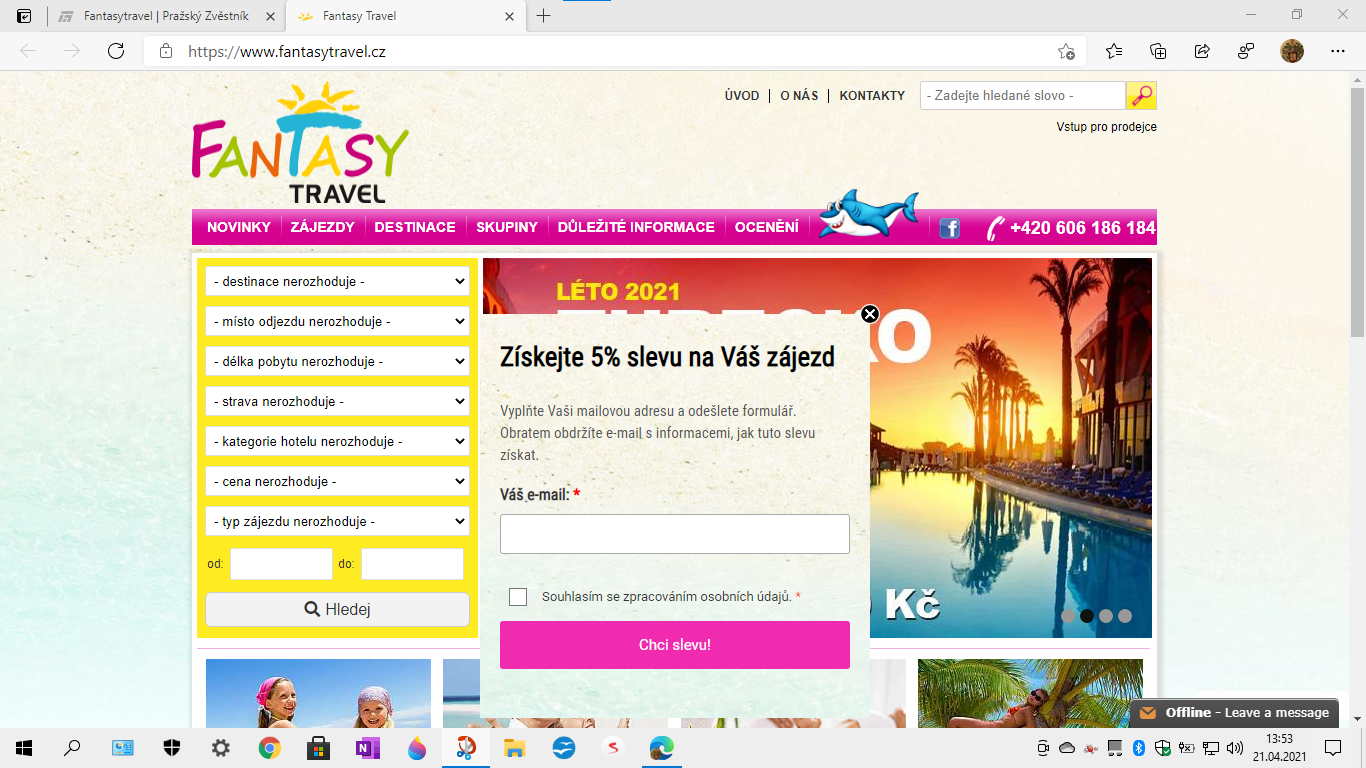Open ZÁJEZDY in the pink menu
This screenshot has height=768, width=1366.
322,228
